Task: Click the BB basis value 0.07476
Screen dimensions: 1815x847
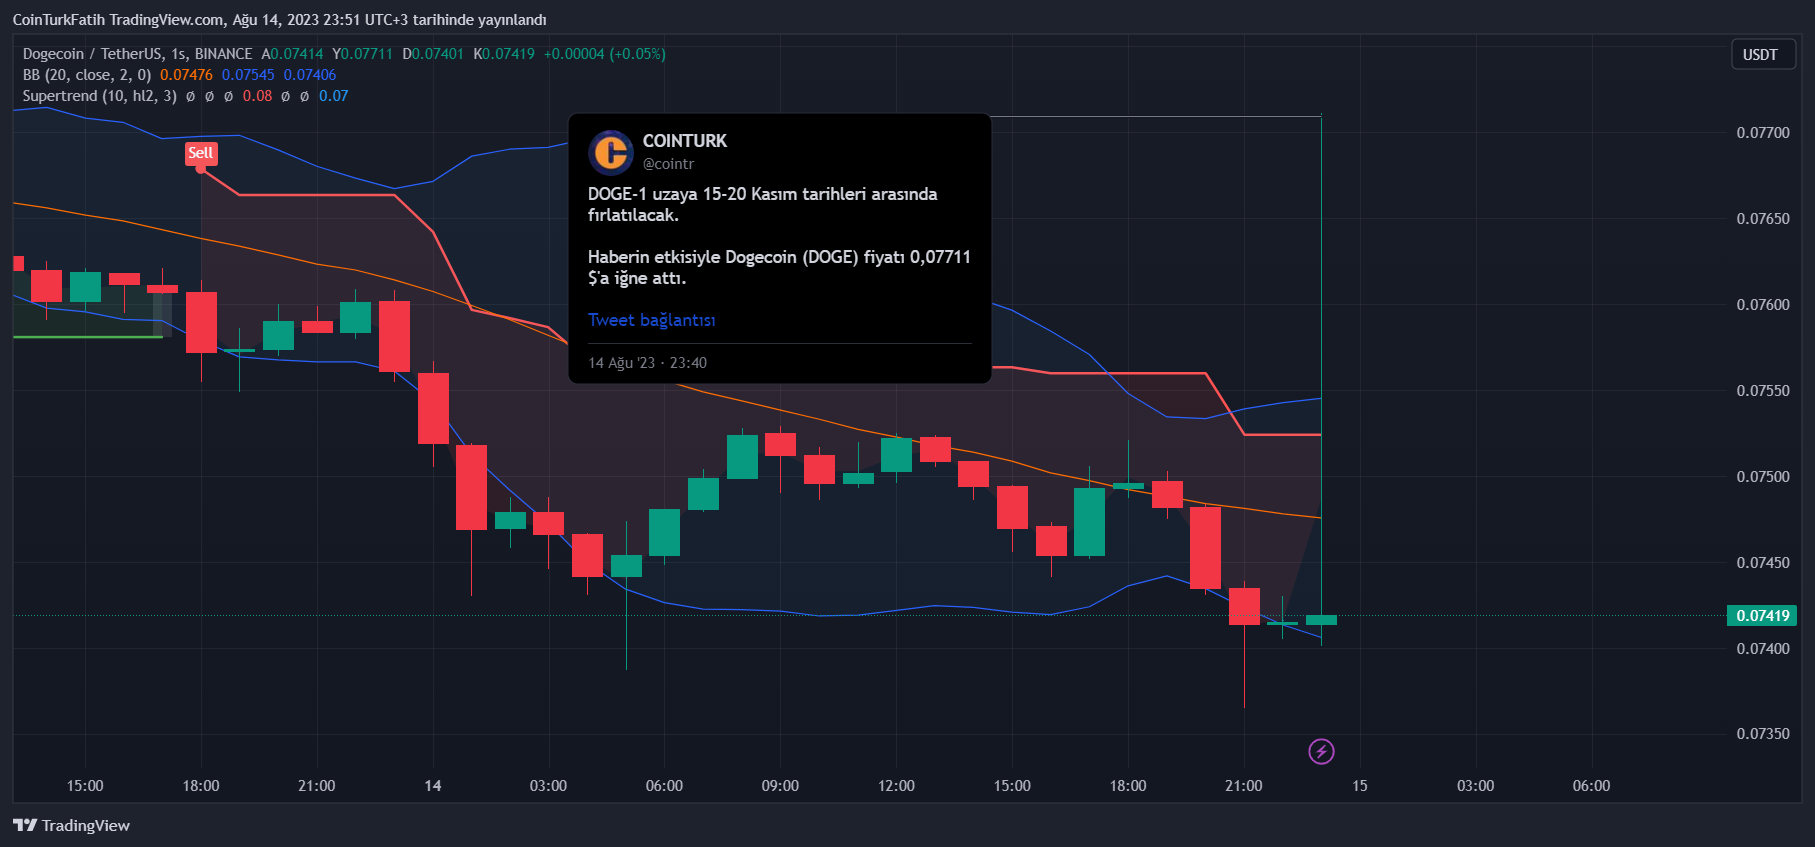Action: click(x=186, y=75)
